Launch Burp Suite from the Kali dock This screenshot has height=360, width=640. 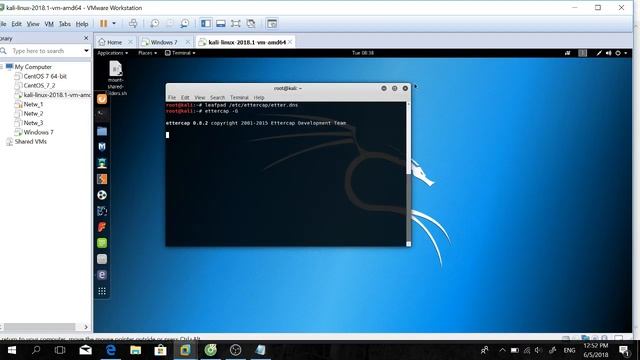[x=102, y=179]
